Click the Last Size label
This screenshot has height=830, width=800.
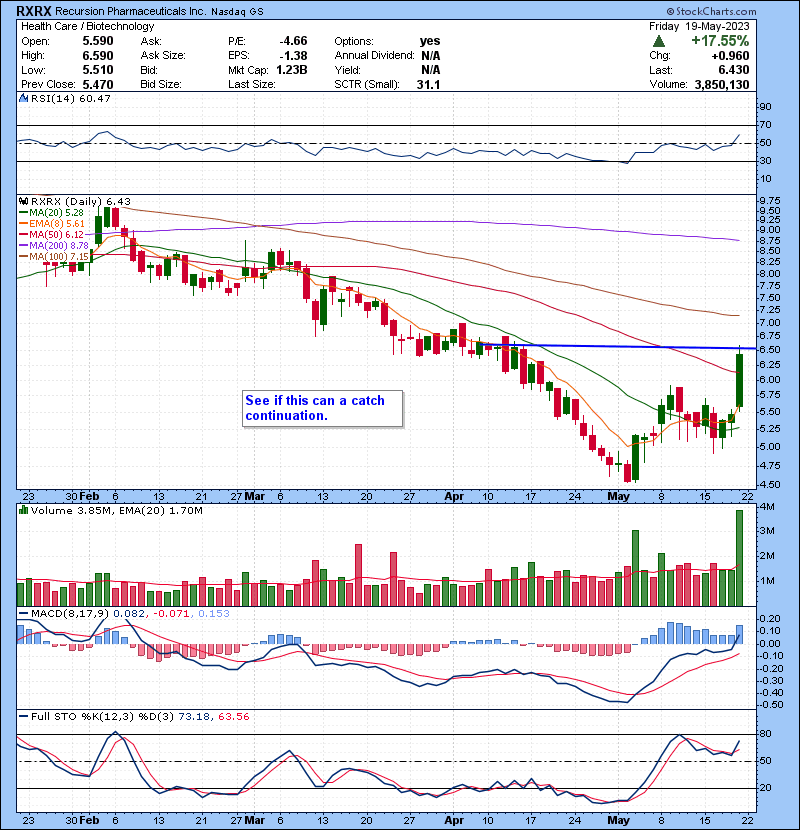point(252,85)
